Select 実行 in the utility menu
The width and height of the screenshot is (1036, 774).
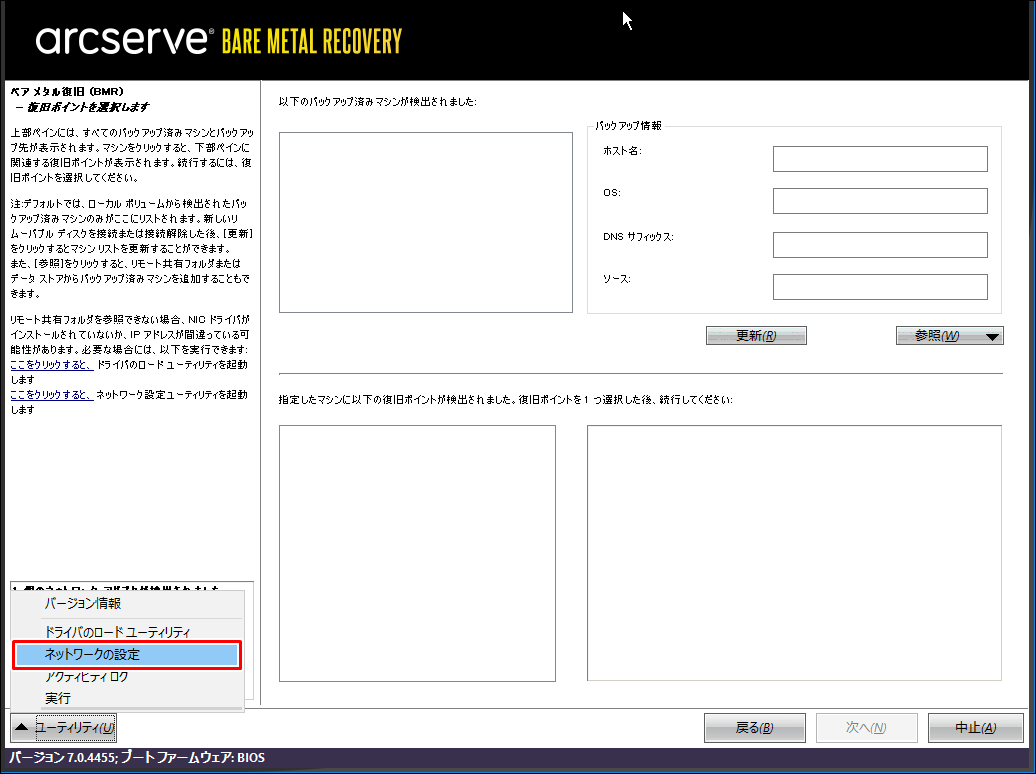coord(57,698)
